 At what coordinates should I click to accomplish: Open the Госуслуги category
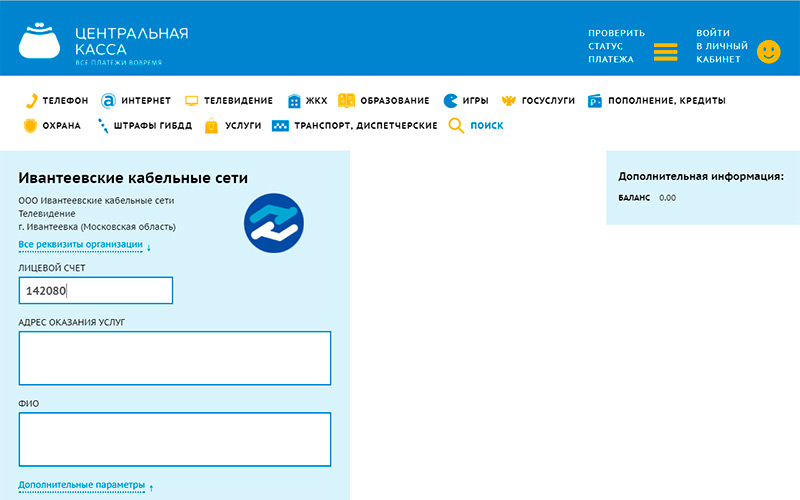click(x=548, y=101)
